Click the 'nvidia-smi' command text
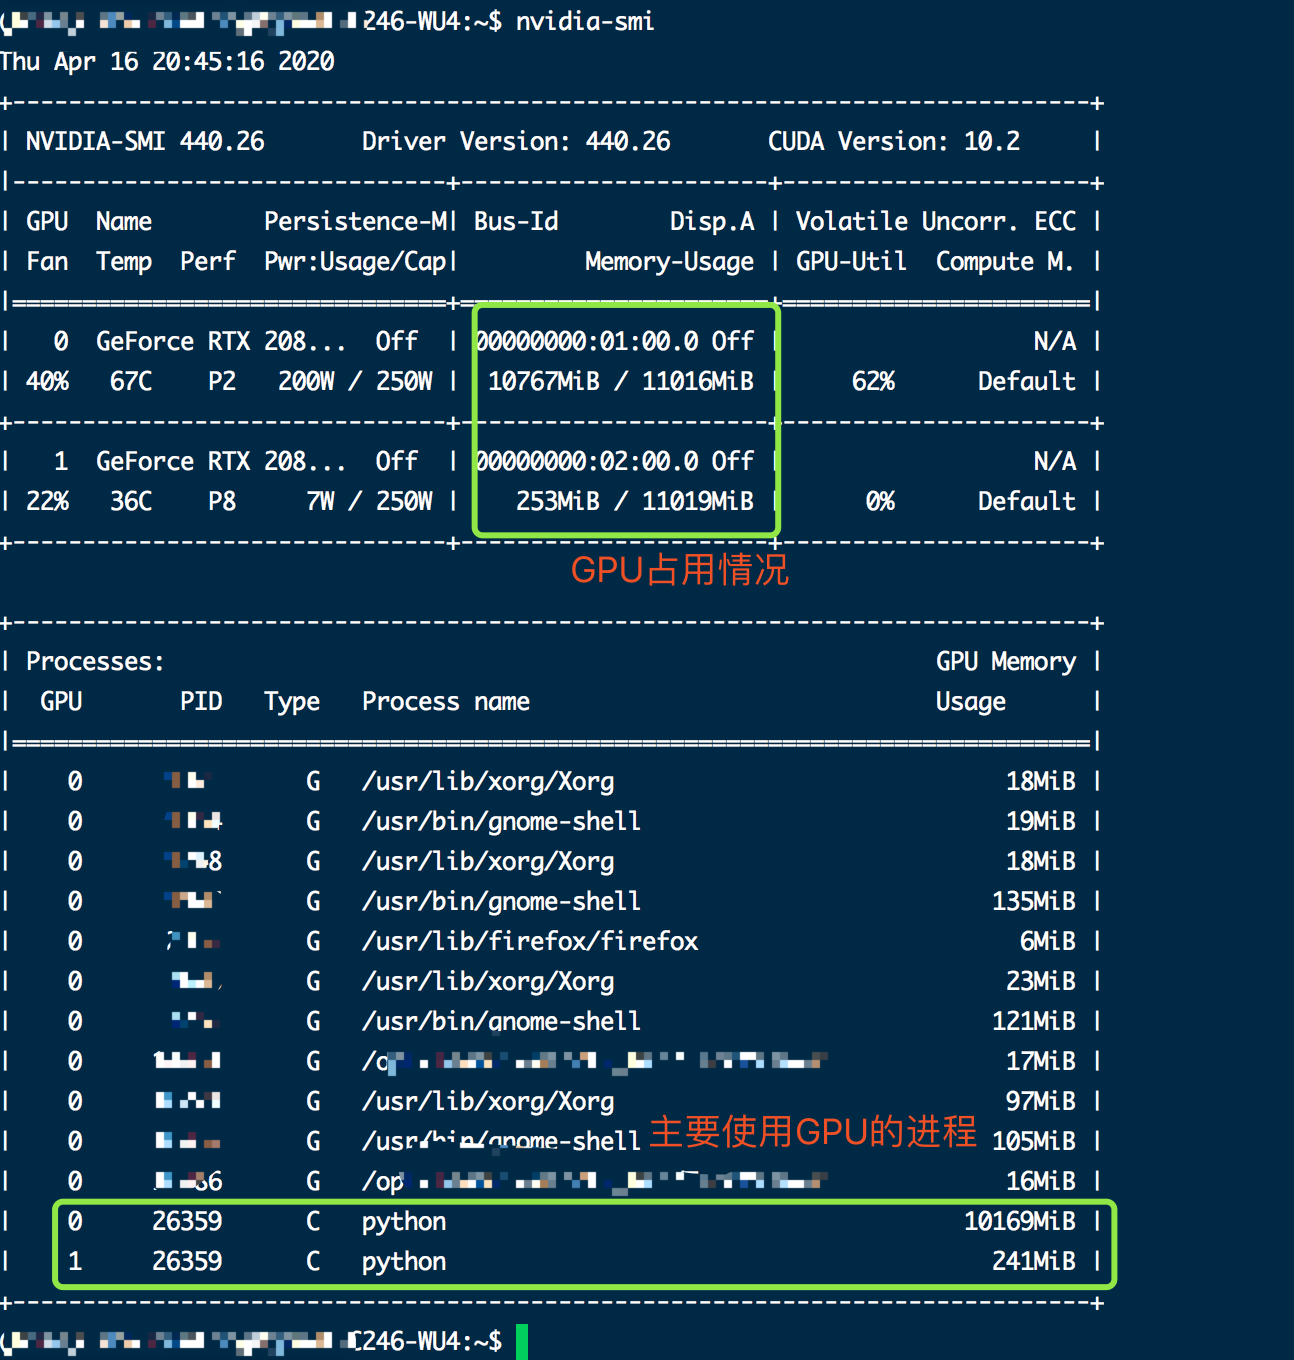This screenshot has width=1294, height=1360. pyautogui.click(x=585, y=21)
